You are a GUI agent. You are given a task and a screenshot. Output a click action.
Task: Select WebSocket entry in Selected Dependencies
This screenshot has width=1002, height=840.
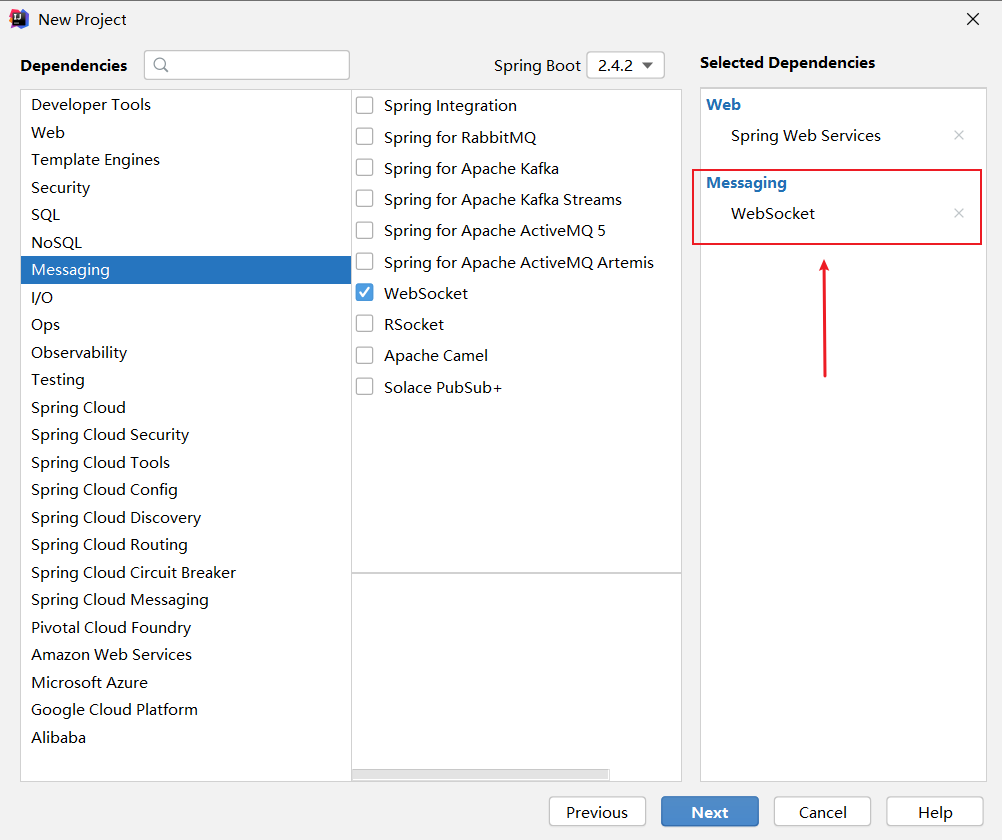(x=773, y=214)
